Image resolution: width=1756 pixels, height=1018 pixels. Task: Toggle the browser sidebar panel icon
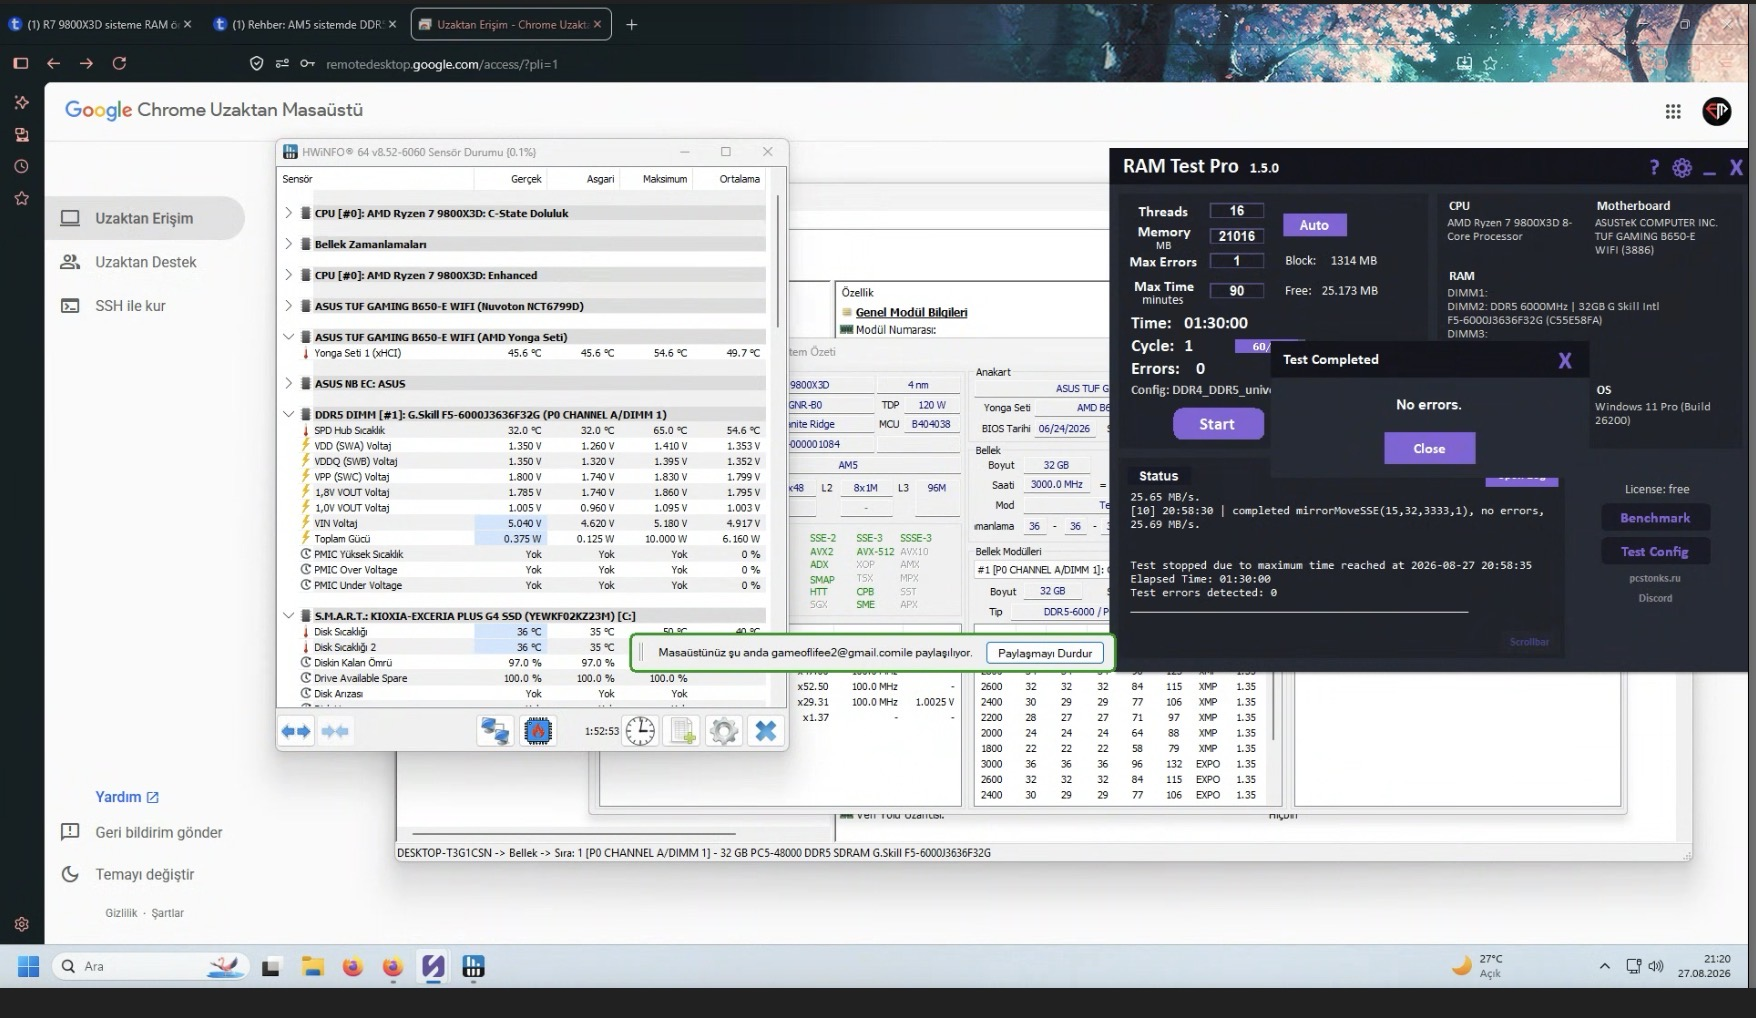pos(21,63)
